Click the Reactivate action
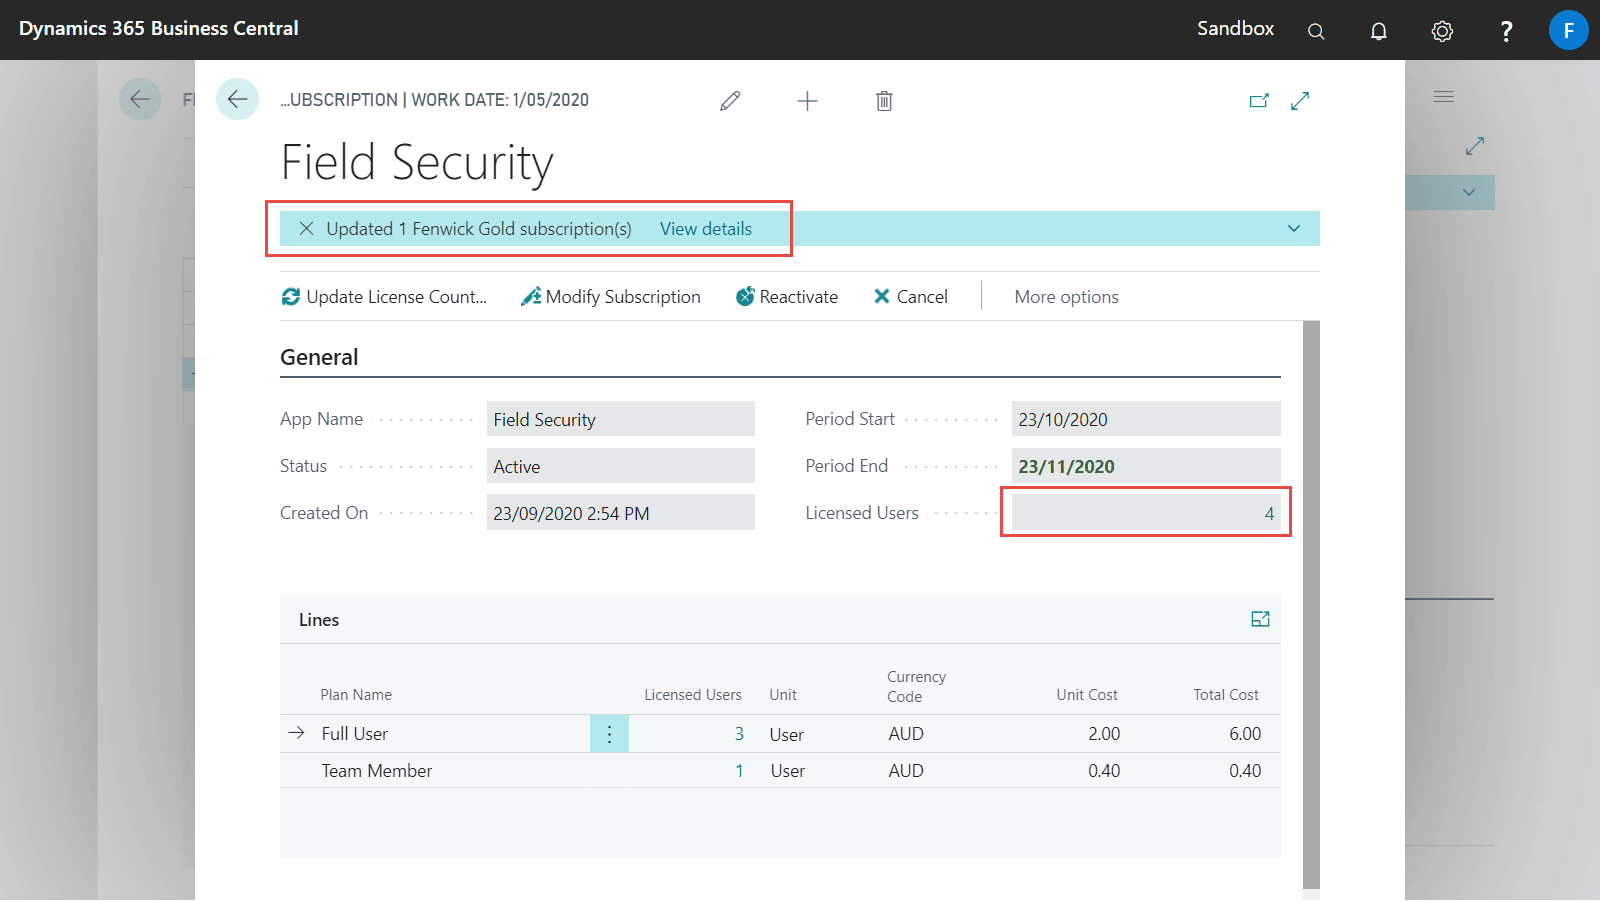This screenshot has width=1600, height=901. click(787, 297)
